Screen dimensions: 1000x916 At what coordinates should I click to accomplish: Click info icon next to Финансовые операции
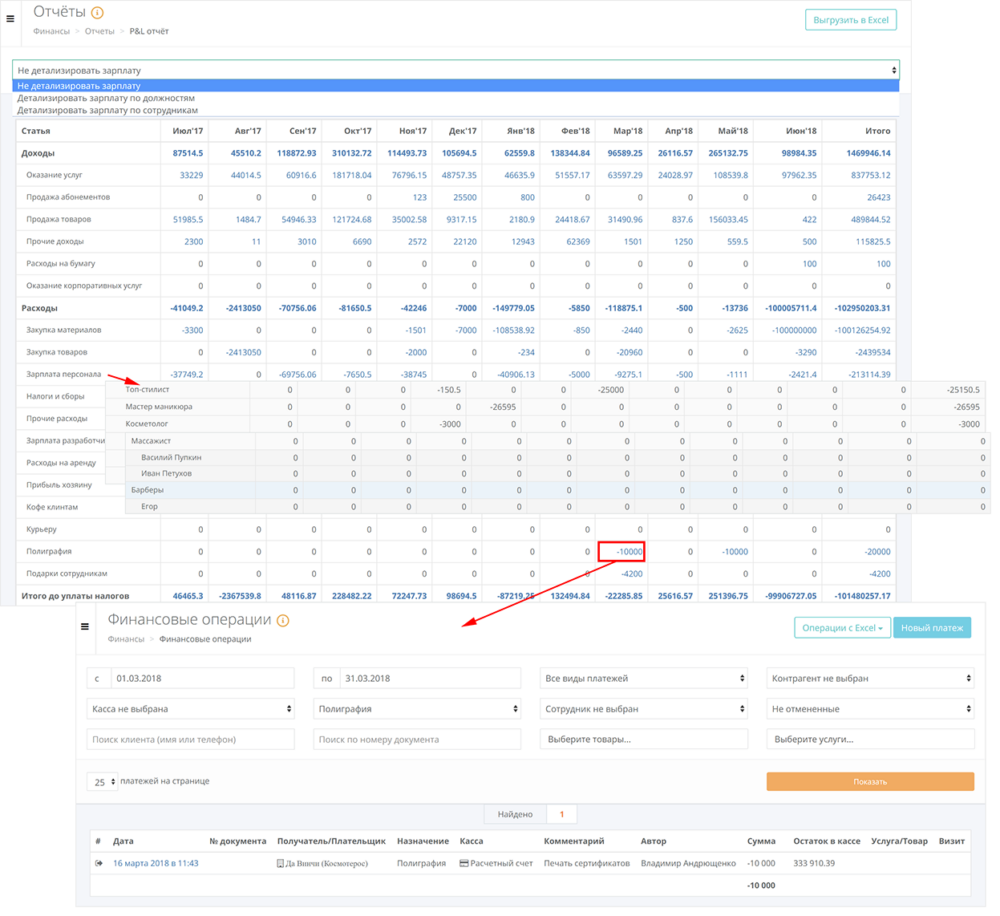(x=283, y=621)
